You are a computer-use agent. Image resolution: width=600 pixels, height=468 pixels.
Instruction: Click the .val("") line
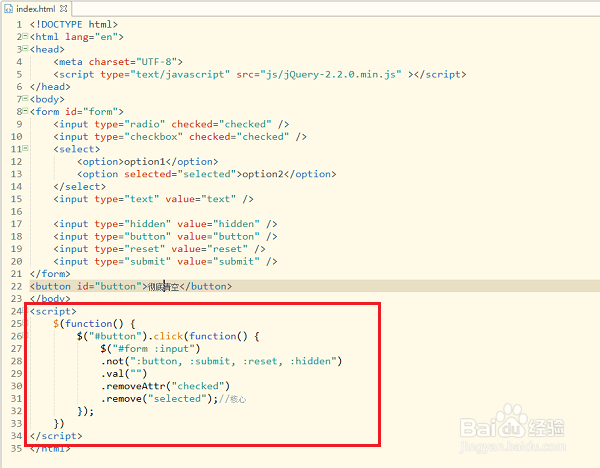point(124,373)
